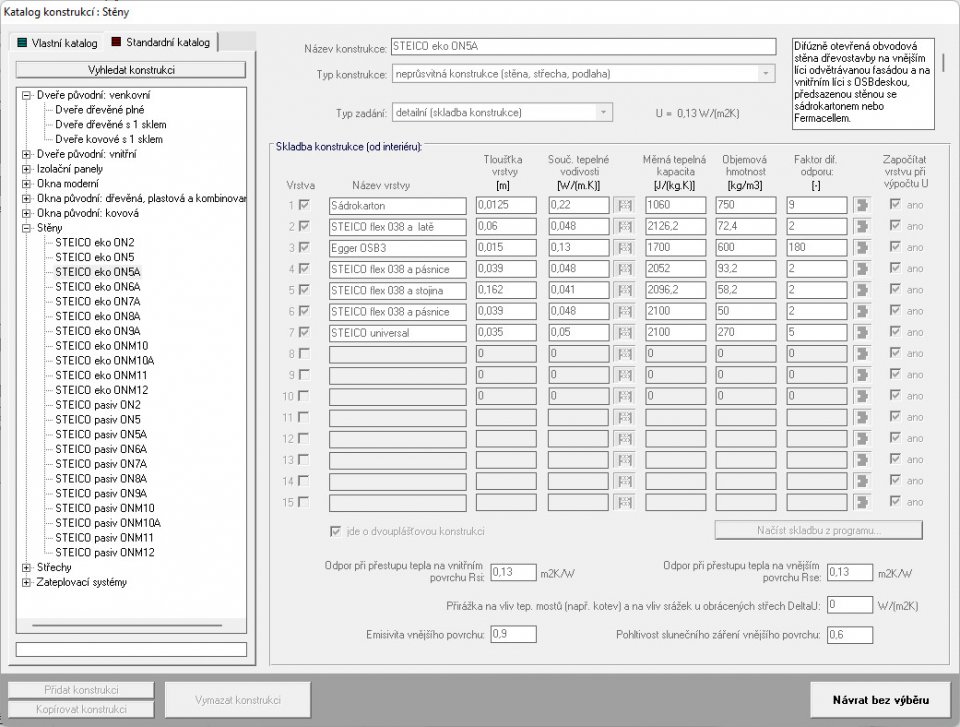Toggle the 'jde o dvouplášťovou konstrukci' checkbox
Viewport: 960px width, 727px height.
click(336, 531)
